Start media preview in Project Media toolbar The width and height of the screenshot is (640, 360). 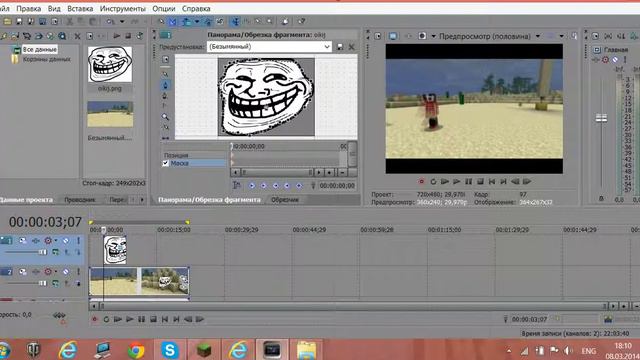[x=117, y=36]
